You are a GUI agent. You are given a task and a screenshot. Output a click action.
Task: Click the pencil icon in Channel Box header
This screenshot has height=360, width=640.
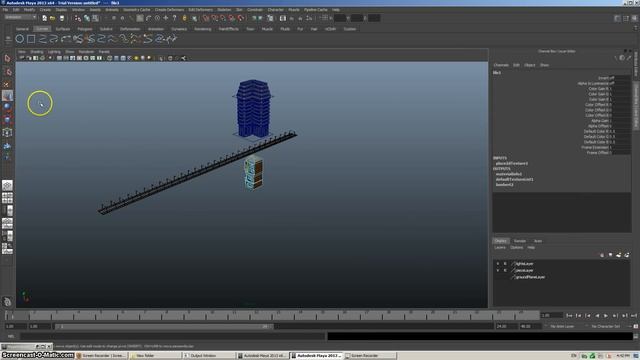(x=629, y=58)
